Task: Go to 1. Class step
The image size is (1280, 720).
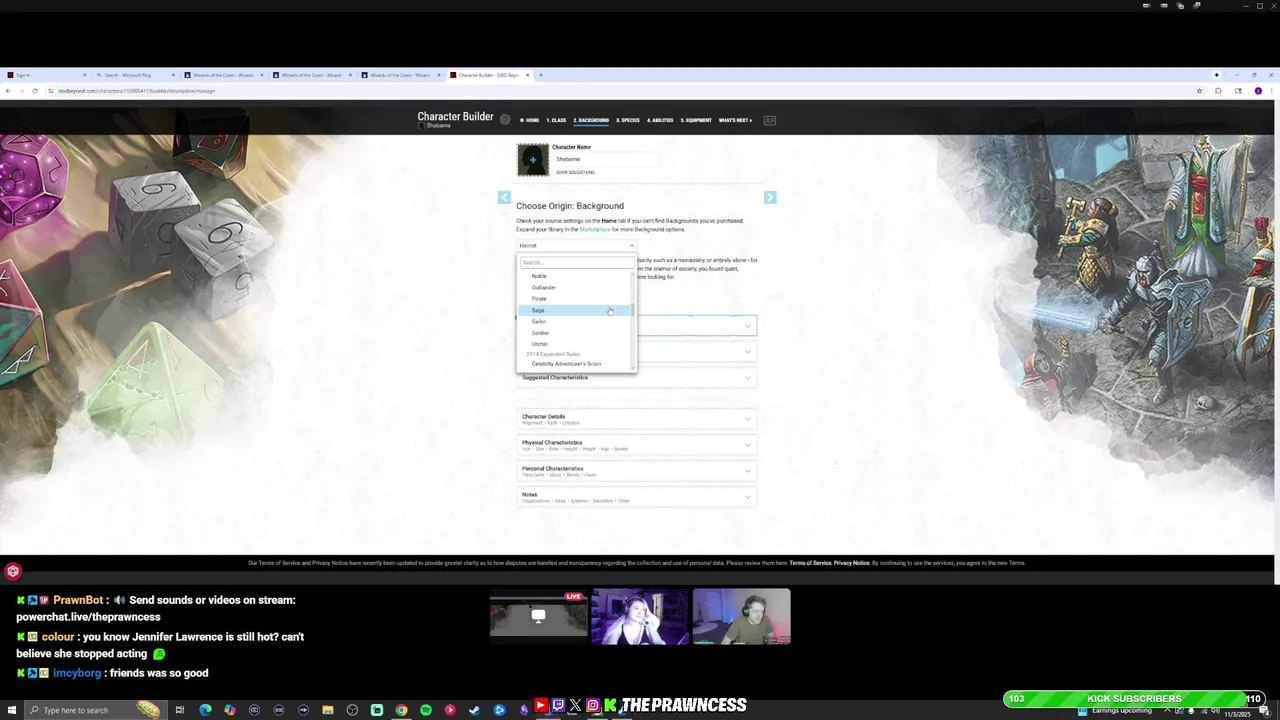Action: (556, 120)
